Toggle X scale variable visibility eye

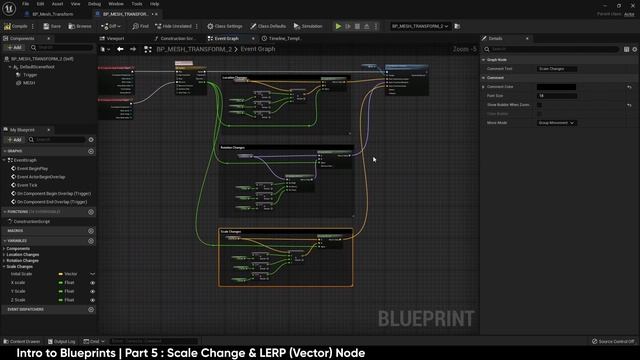(x=93, y=283)
